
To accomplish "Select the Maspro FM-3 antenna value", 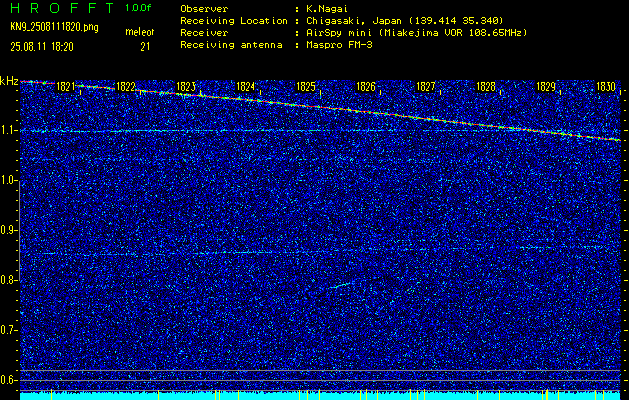I will (x=339, y=45).
